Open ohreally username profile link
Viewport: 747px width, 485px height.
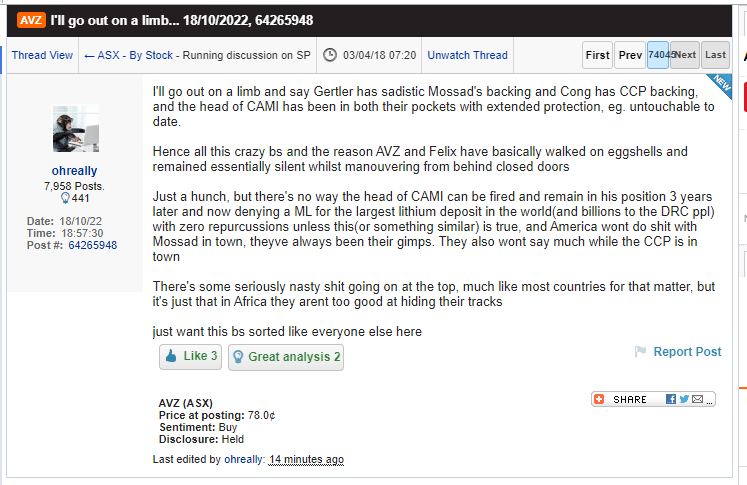(75, 171)
